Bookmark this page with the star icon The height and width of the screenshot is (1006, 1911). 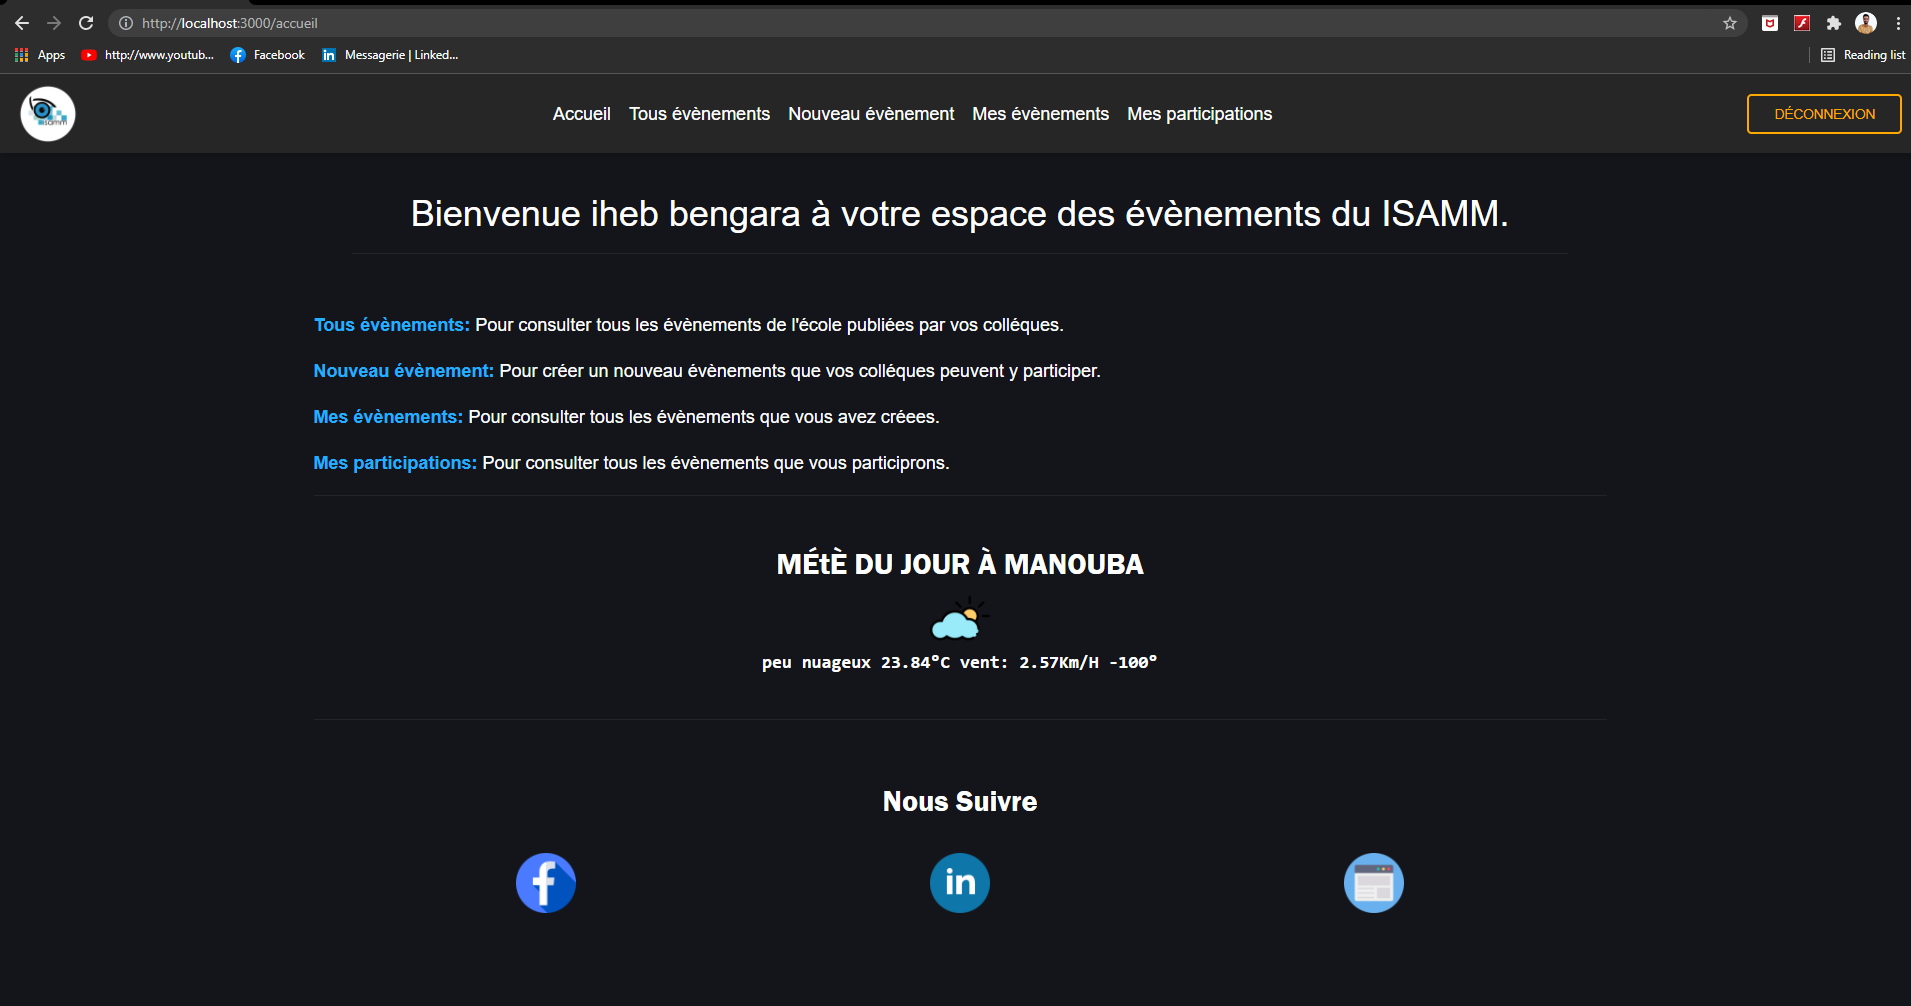click(x=1729, y=22)
